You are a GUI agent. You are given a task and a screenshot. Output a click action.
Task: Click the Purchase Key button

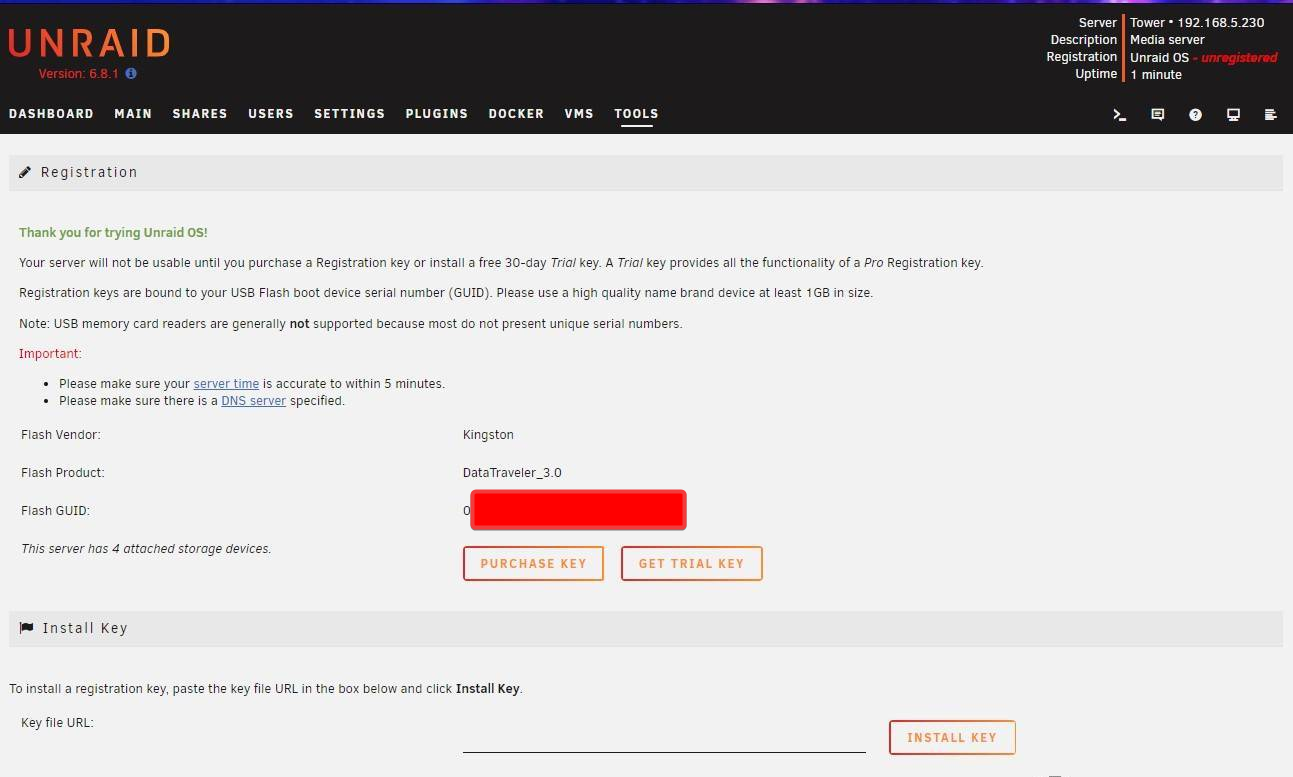tap(533, 564)
